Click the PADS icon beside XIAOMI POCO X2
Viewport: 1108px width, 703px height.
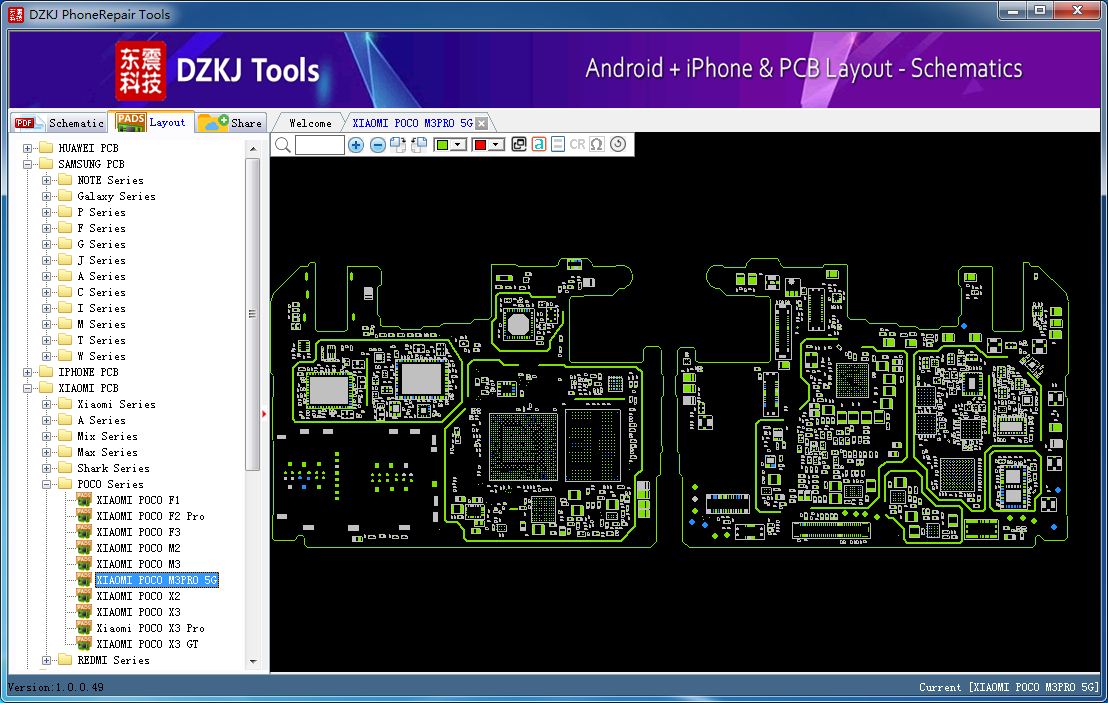click(x=84, y=596)
